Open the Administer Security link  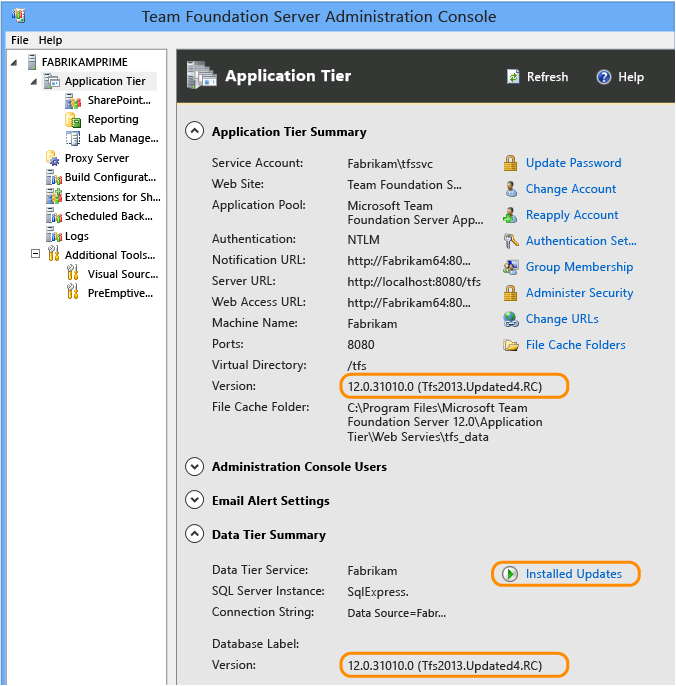[579, 293]
